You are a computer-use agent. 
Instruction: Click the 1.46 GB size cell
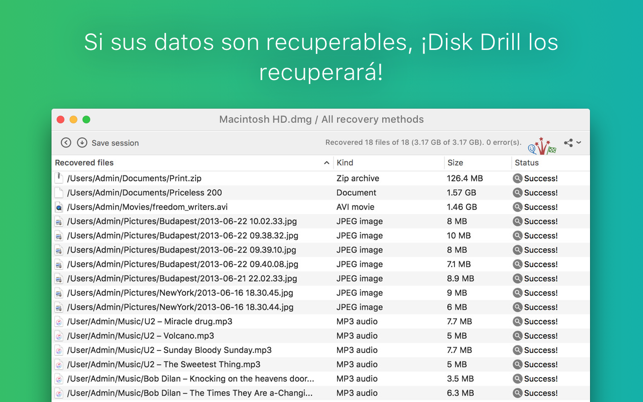tap(462, 207)
